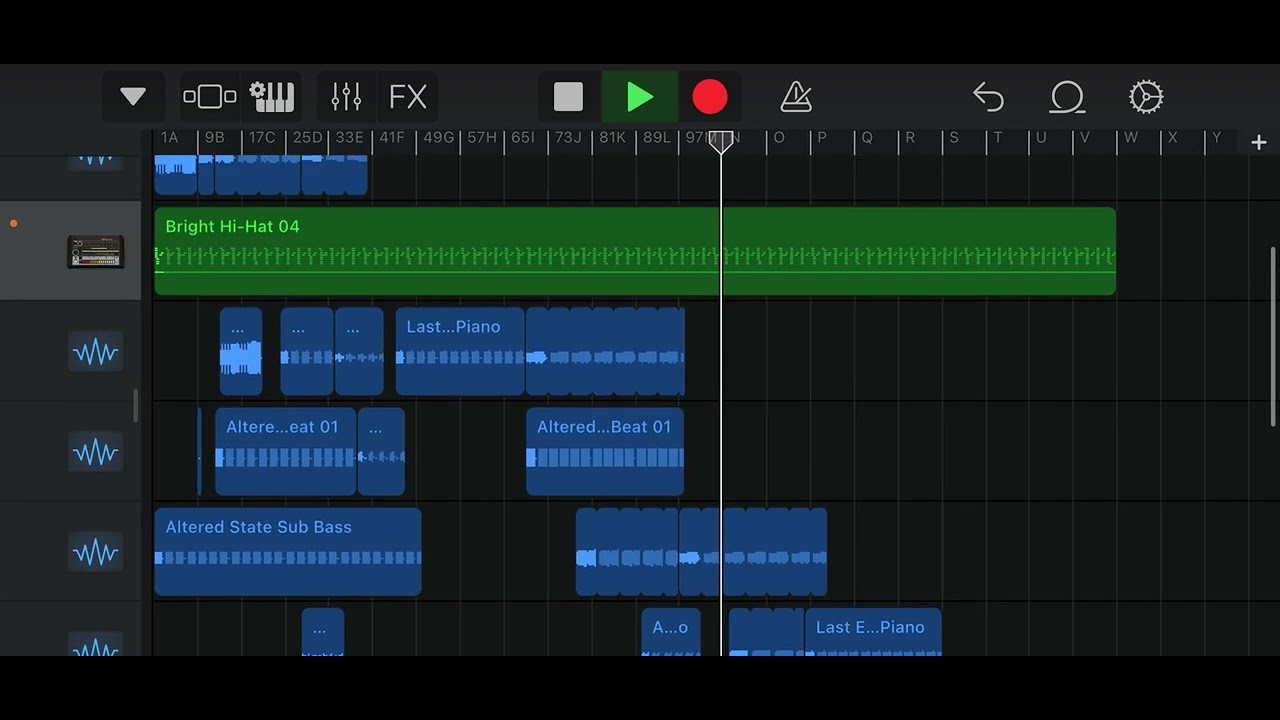Jump to section 49G on the ruler
Image resolution: width=1280 pixels, height=720 pixels.
click(439, 138)
